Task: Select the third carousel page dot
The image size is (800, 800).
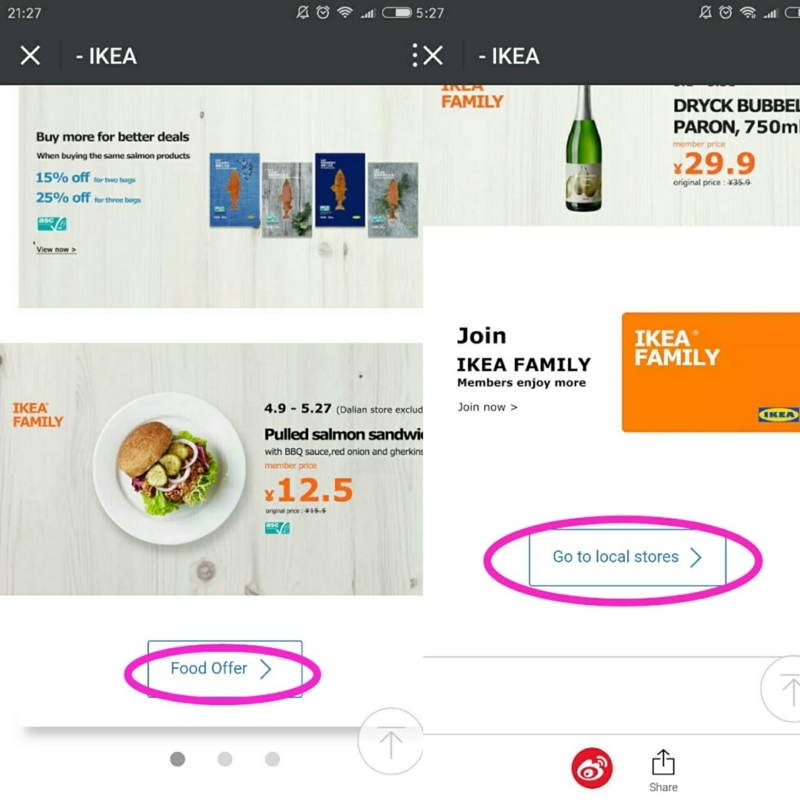Action: 272,759
